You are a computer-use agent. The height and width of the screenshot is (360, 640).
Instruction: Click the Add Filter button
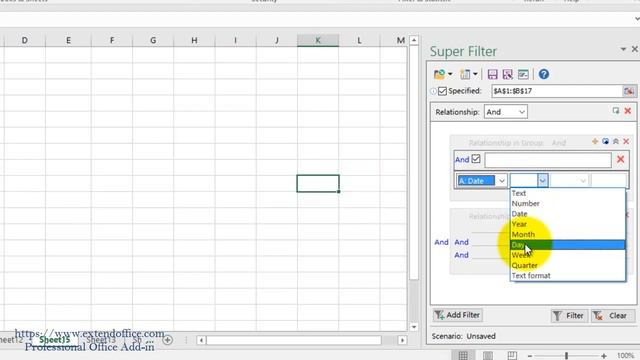point(458,315)
